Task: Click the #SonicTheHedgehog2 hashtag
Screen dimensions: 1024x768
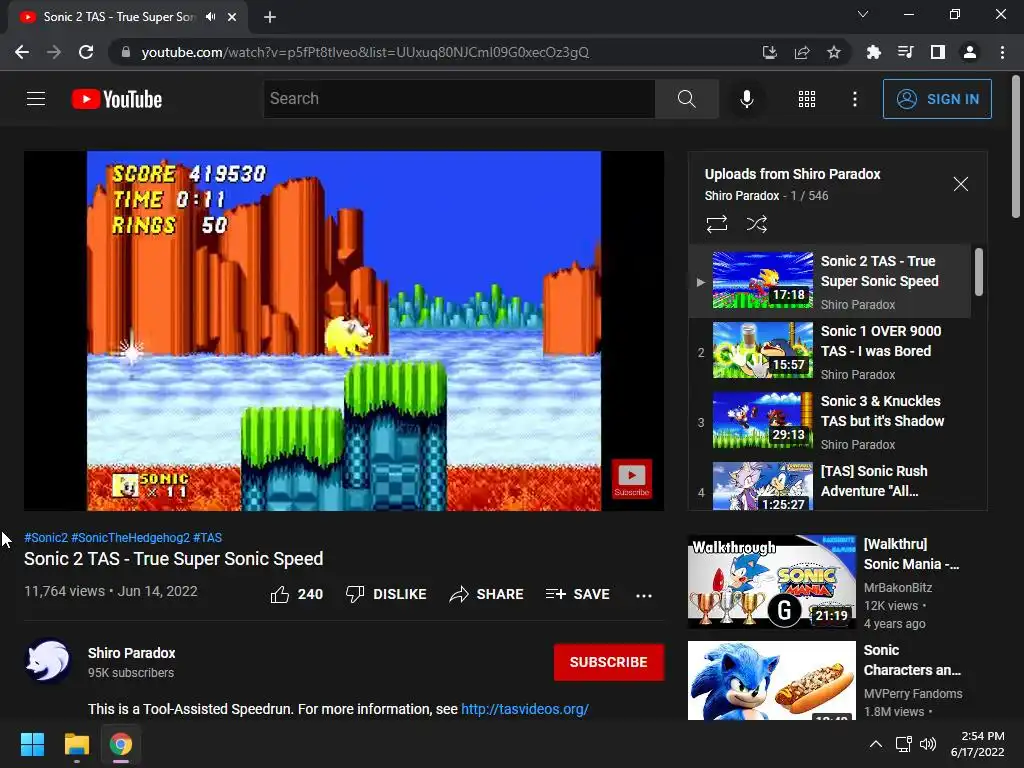Action: [x=130, y=537]
